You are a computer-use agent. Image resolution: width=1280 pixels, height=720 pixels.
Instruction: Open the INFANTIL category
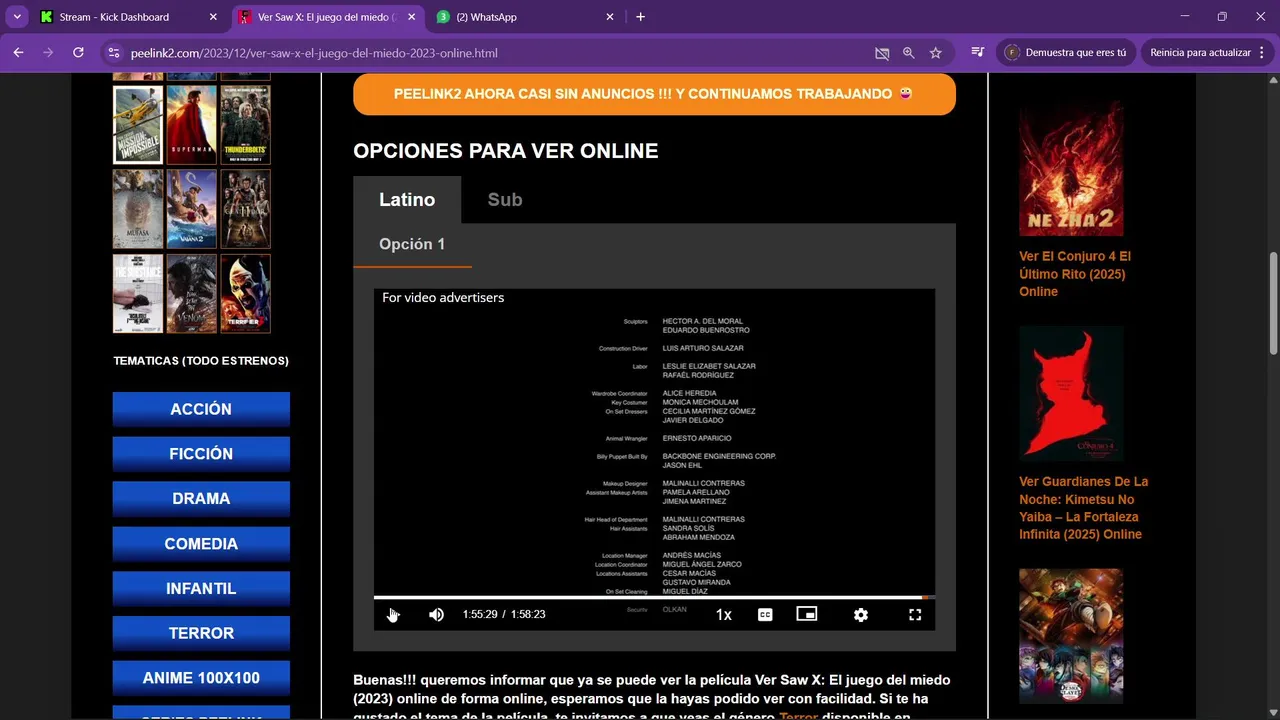(x=201, y=589)
